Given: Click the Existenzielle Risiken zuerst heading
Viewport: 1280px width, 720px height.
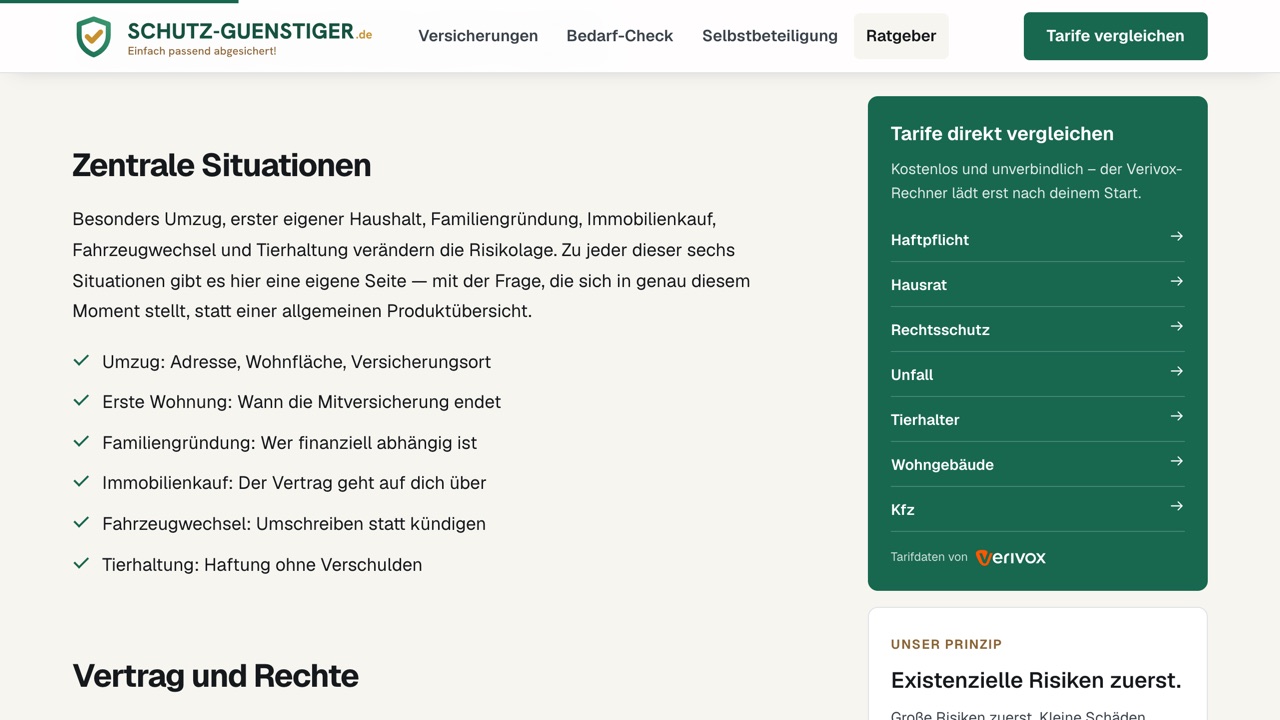Looking at the screenshot, I should coord(1036,681).
